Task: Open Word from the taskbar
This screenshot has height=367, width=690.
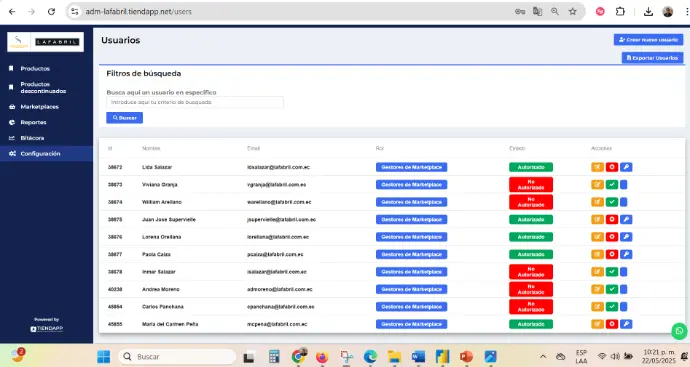Action: (x=418, y=356)
